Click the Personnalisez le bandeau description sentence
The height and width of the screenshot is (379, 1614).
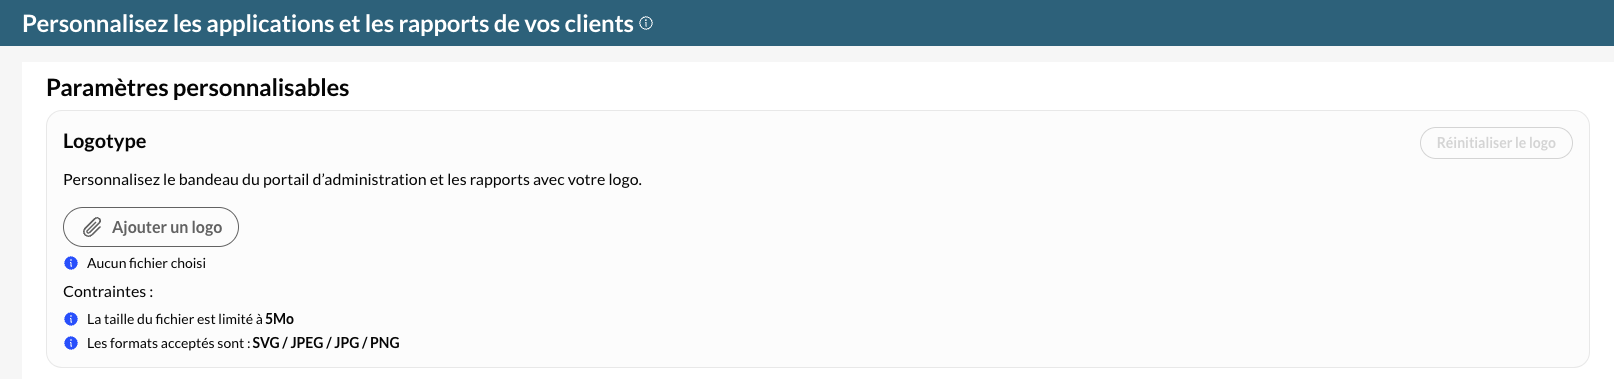point(352,180)
